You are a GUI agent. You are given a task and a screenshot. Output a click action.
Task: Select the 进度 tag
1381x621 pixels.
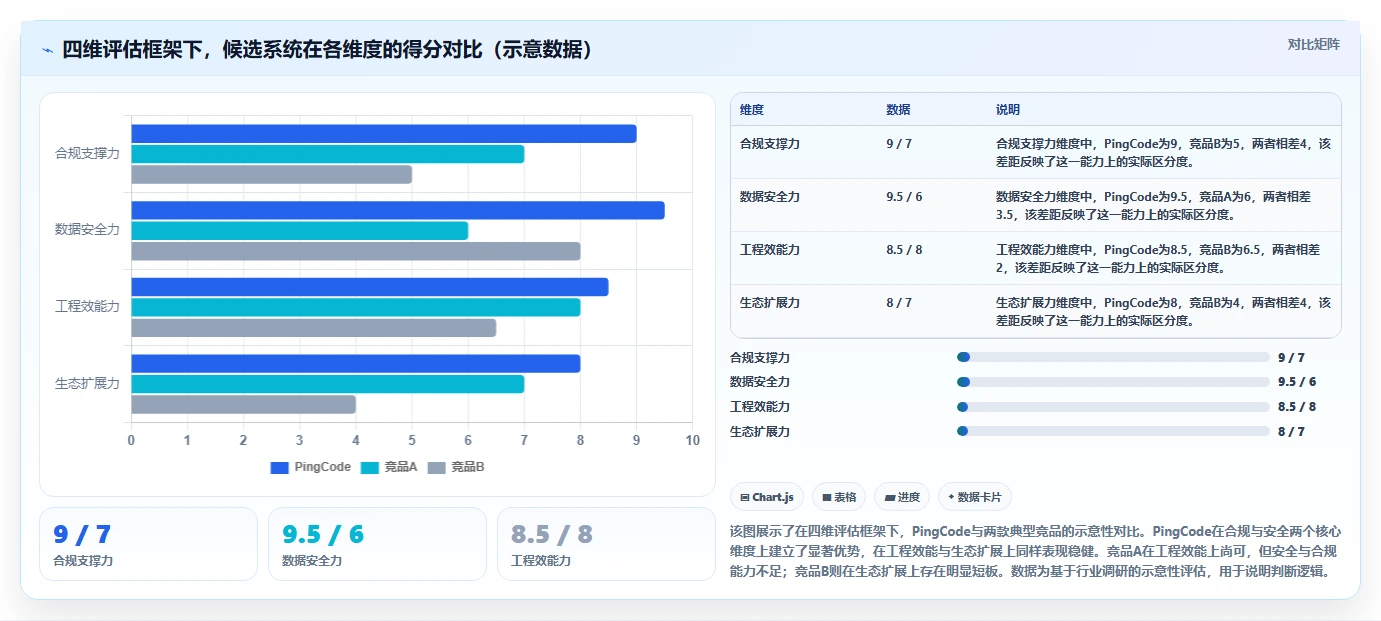tap(902, 497)
